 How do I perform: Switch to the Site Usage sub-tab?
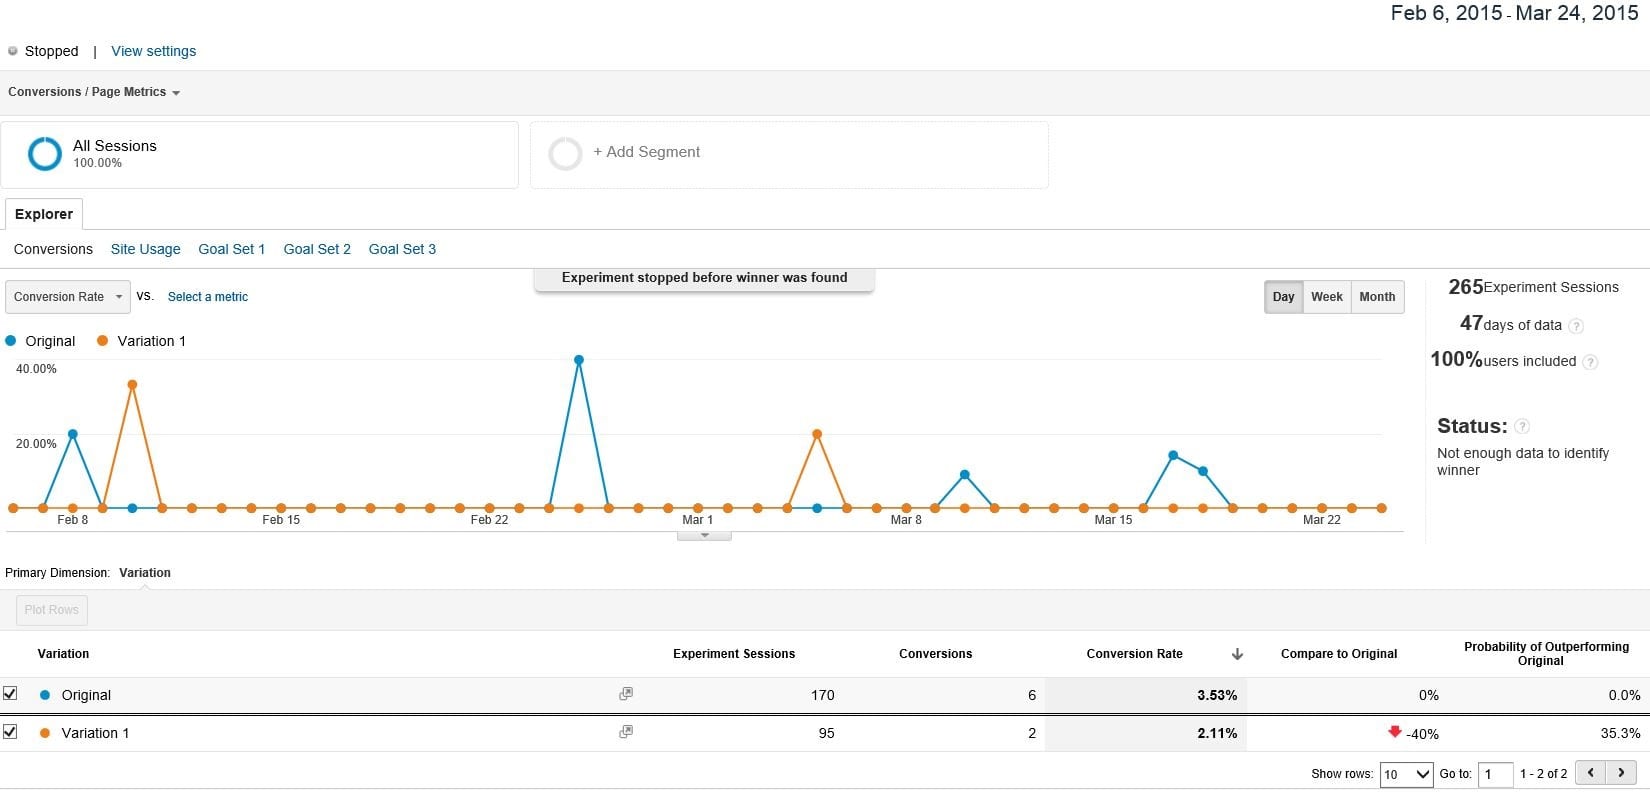[146, 249]
